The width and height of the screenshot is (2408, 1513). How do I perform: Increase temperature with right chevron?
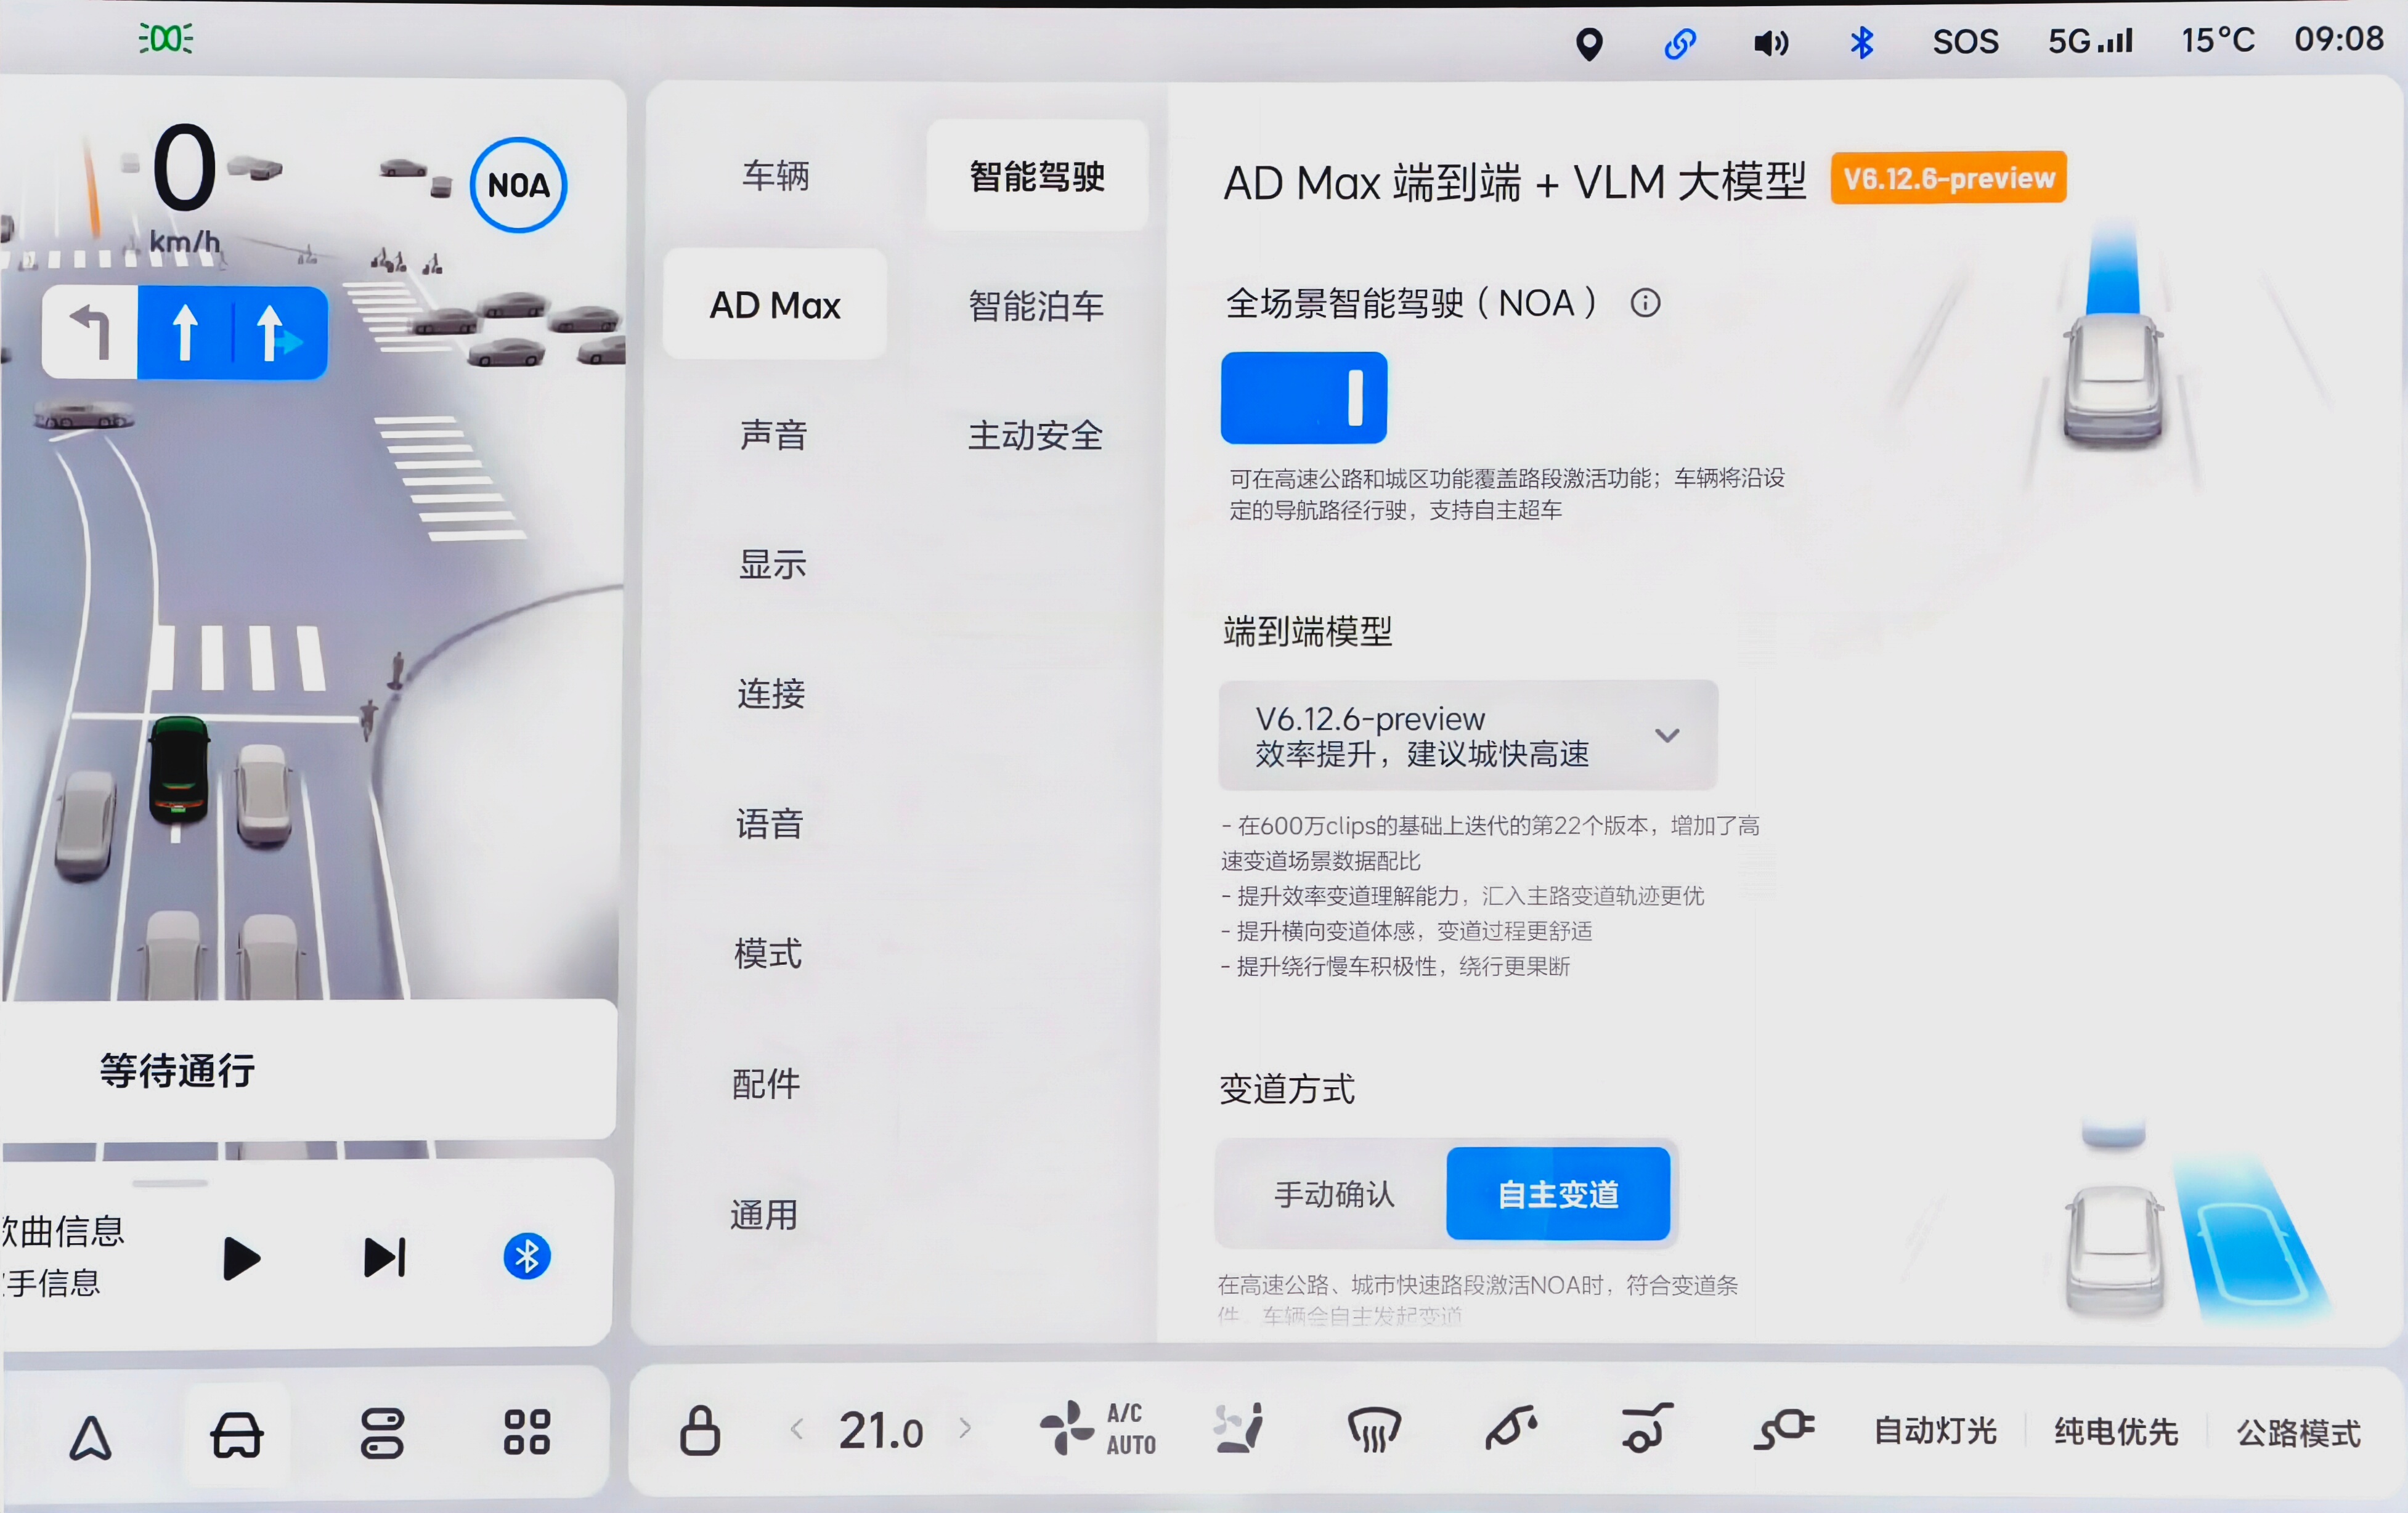[965, 1429]
